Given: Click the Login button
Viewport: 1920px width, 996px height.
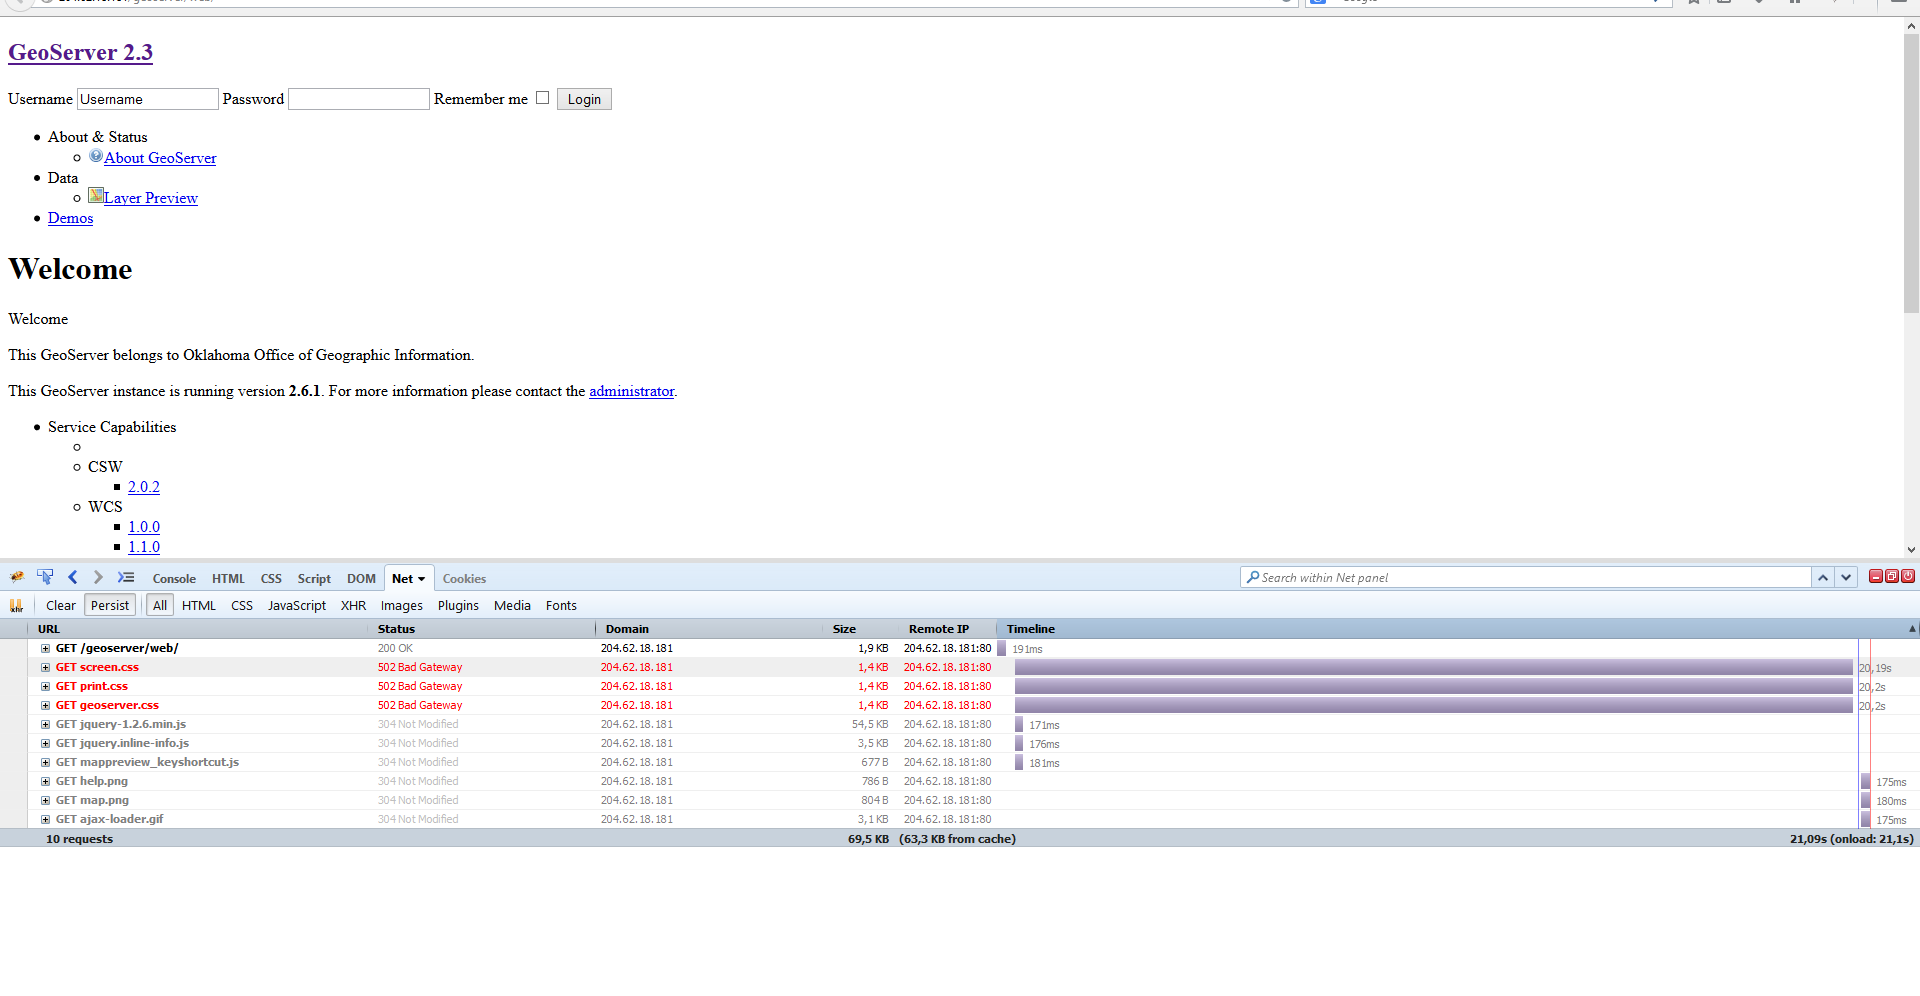Looking at the screenshot, I should (584, 99).
